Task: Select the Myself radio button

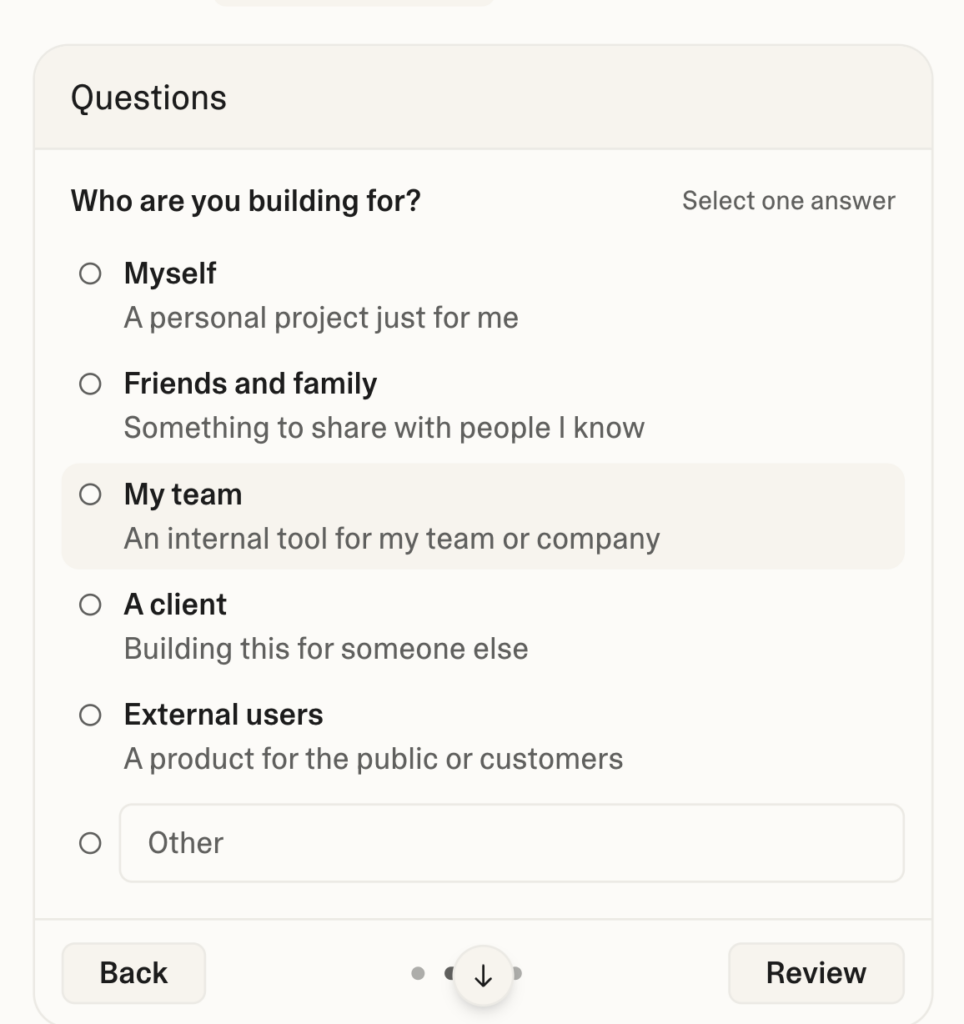Action: point(90,274)
